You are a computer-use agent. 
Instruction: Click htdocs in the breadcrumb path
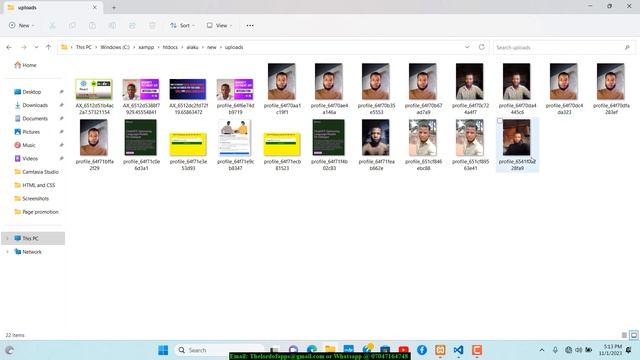pos(170,47)
